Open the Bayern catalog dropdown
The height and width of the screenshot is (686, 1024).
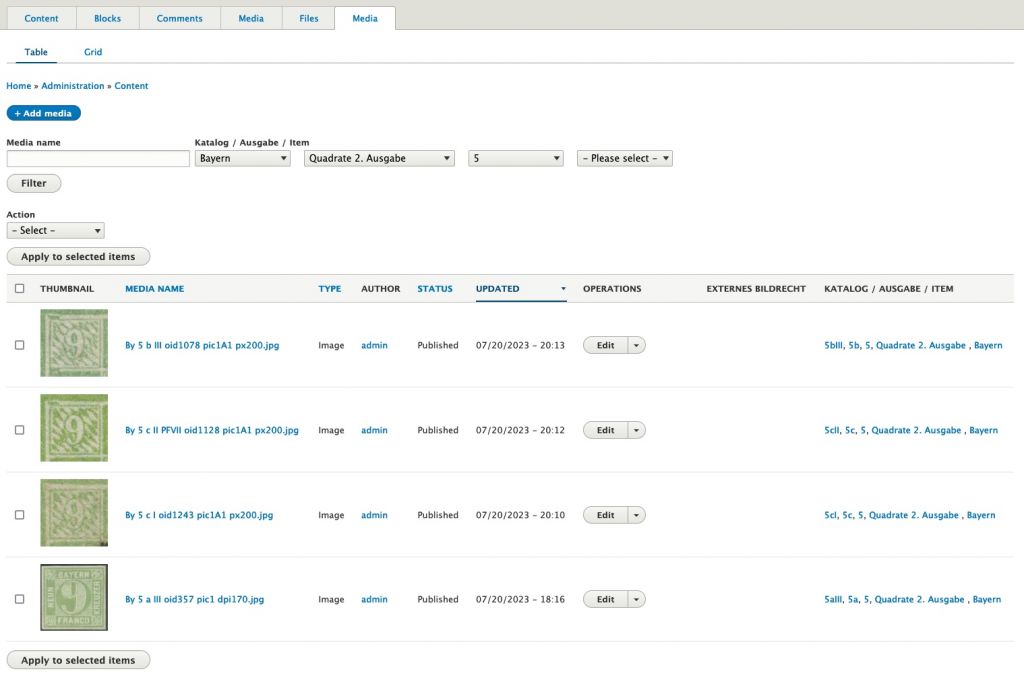[x=242, y=158]
